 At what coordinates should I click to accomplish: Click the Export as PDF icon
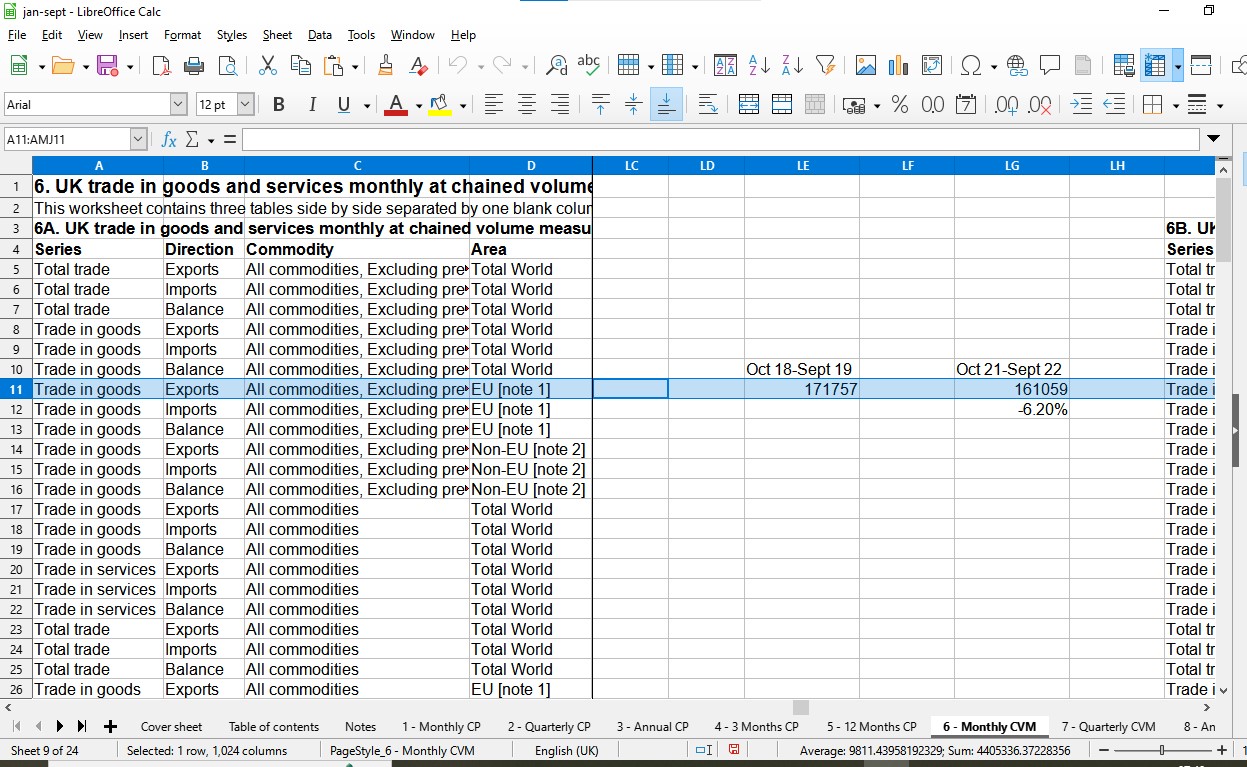(161, 66)
